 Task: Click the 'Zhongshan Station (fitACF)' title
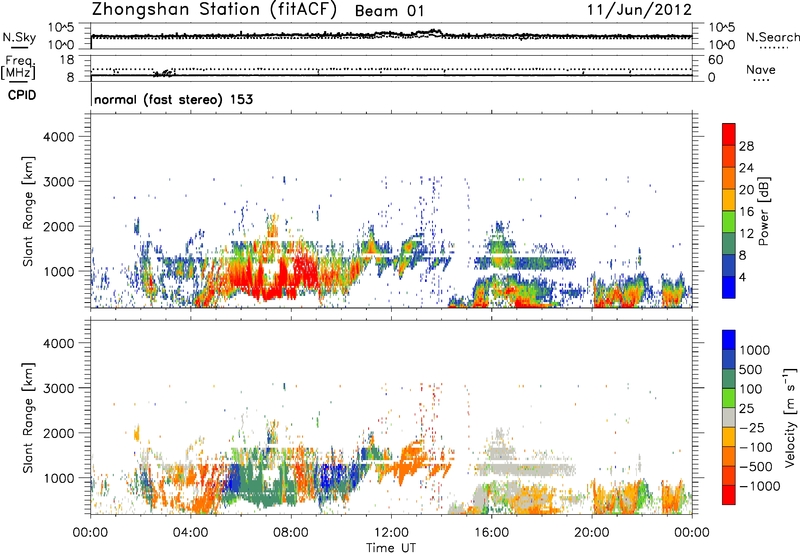pyautogui.click(x=214, y=9)
